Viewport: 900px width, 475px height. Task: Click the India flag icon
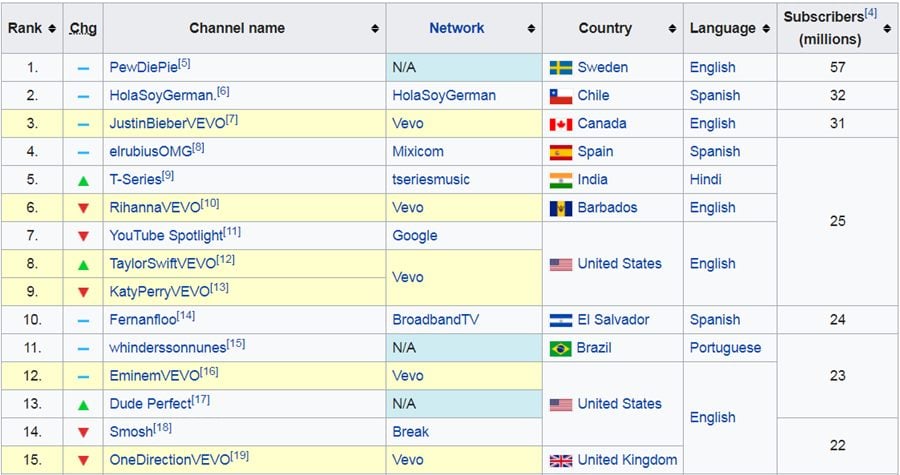point(560,180)
